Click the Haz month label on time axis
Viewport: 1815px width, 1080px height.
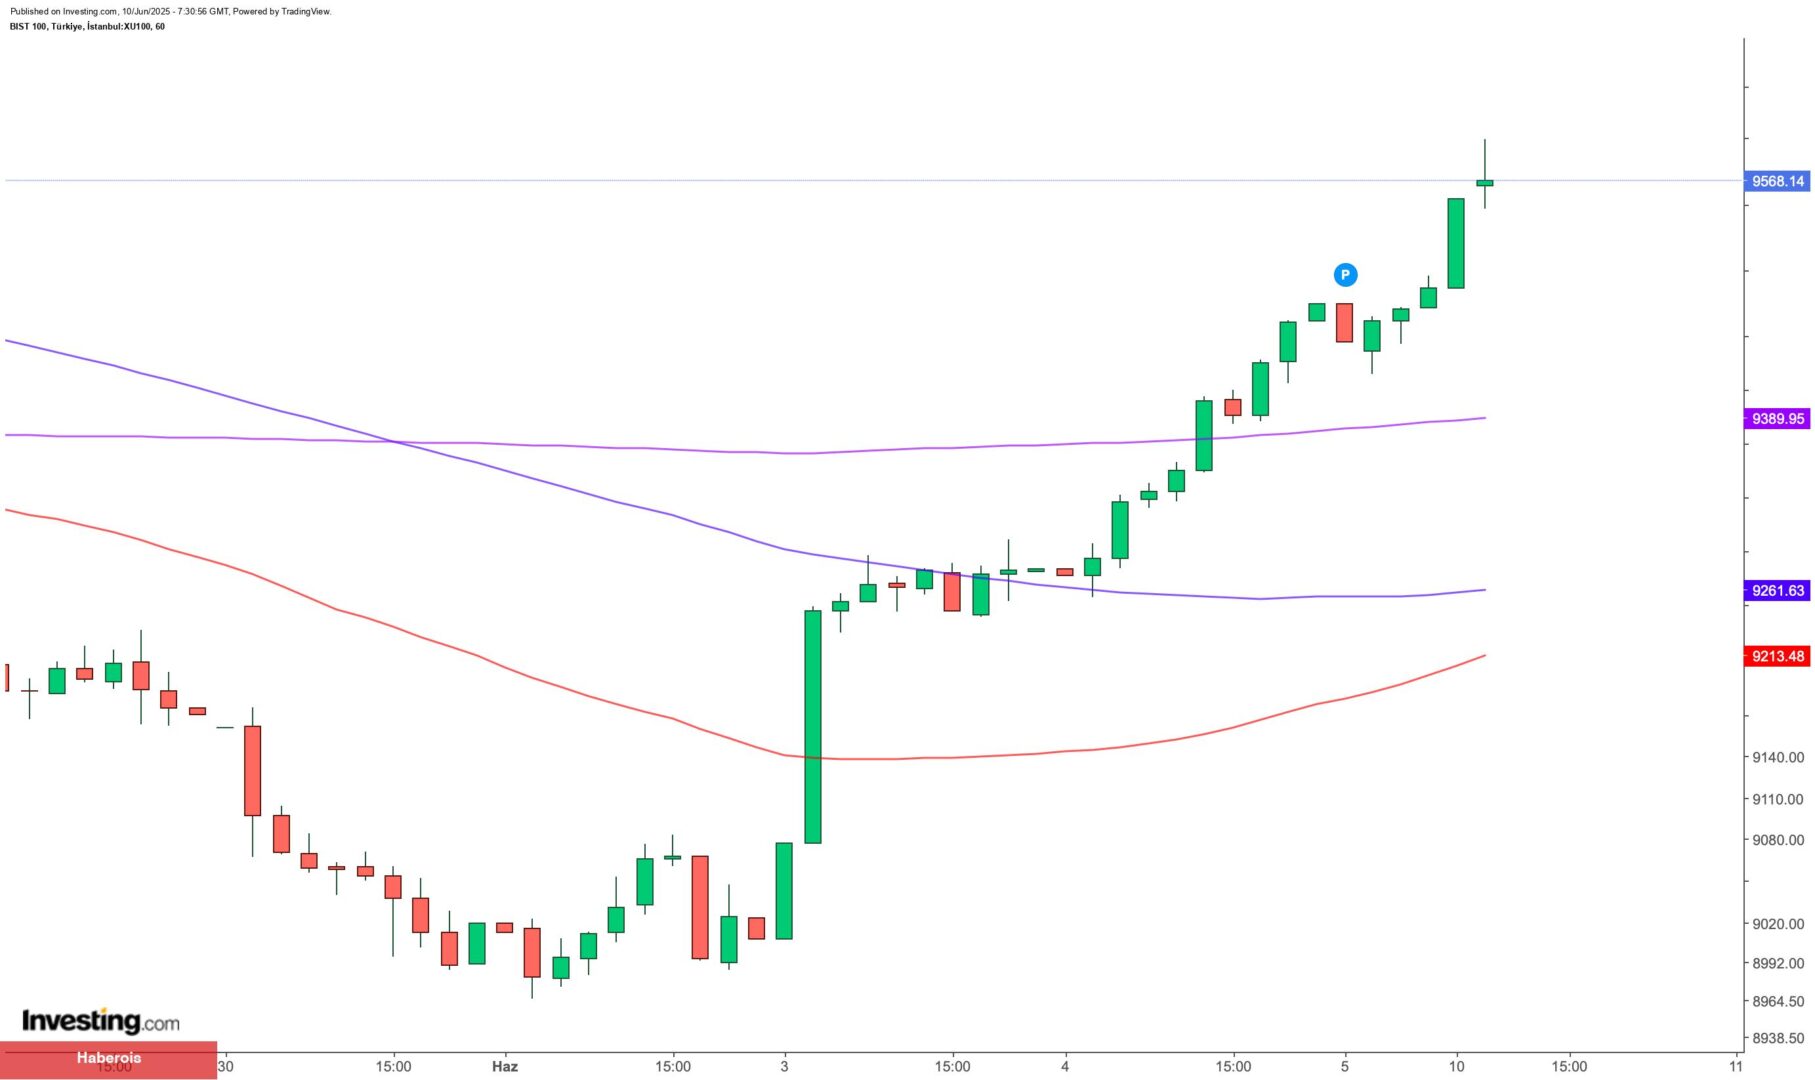pyautogui.click(x=505, y=1066)
